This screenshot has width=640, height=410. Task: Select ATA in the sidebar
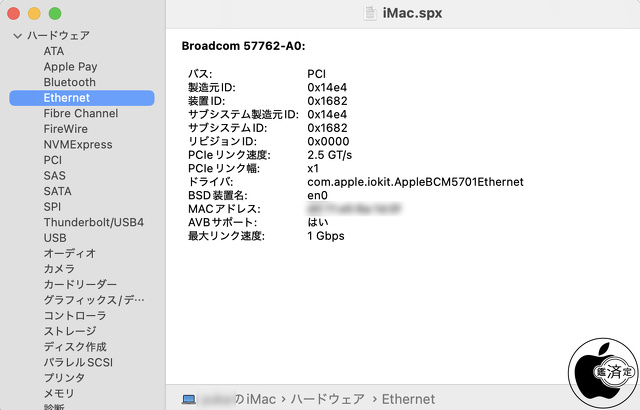coord(54,51)
